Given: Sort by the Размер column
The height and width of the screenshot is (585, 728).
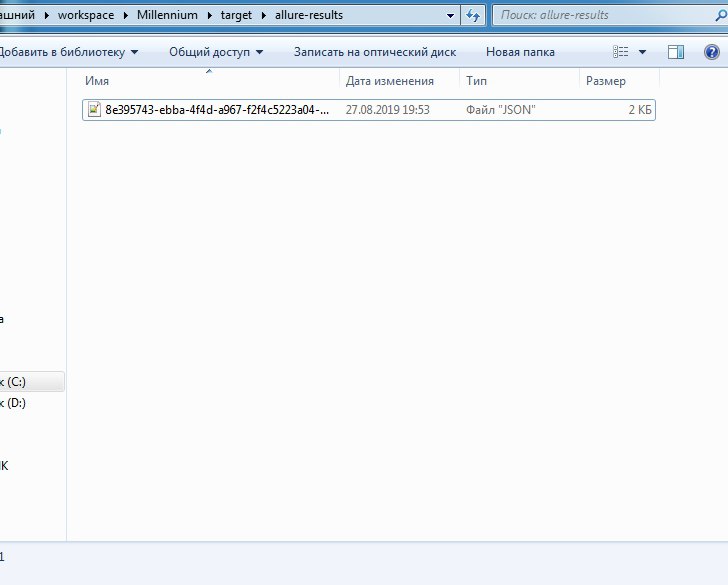Looking at the screenshot, I should pyautogui.click(x=619, y=81).
